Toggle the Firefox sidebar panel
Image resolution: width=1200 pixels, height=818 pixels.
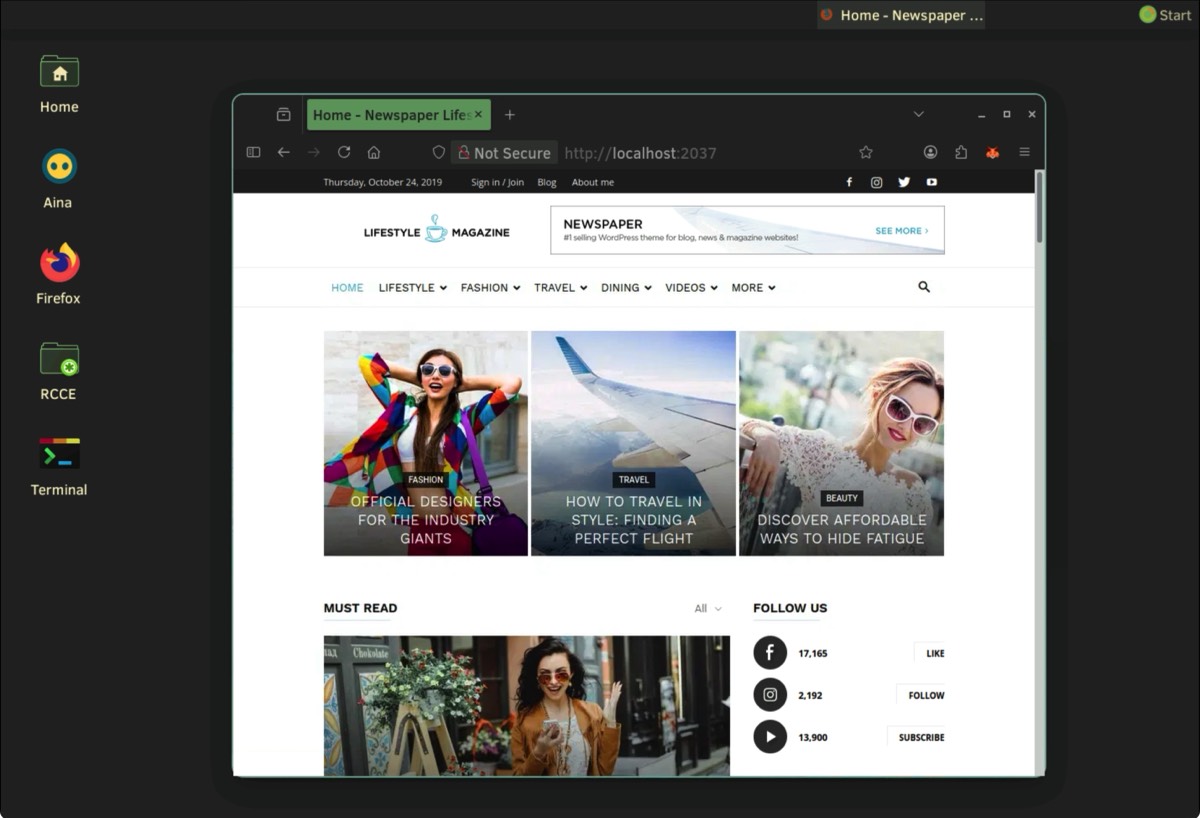[253, 152]
